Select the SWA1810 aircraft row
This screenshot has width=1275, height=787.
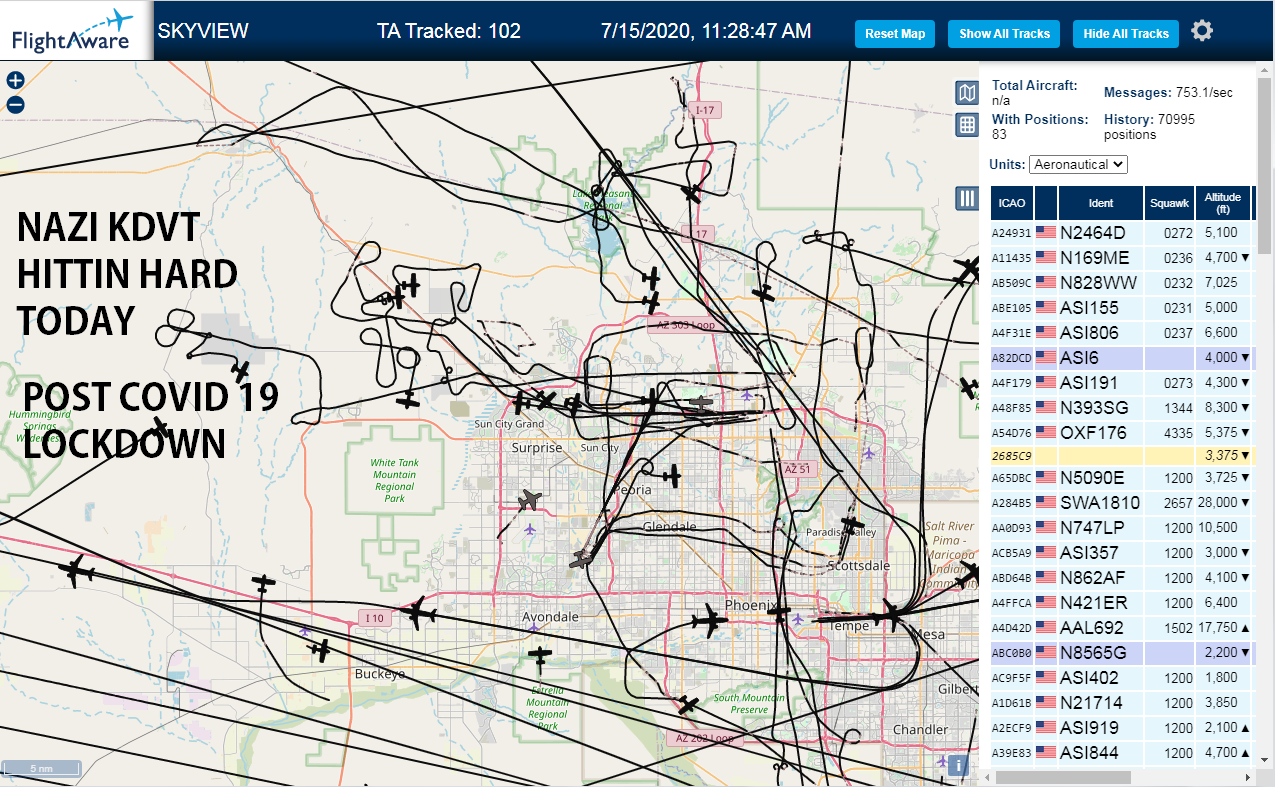(1121, 502)
